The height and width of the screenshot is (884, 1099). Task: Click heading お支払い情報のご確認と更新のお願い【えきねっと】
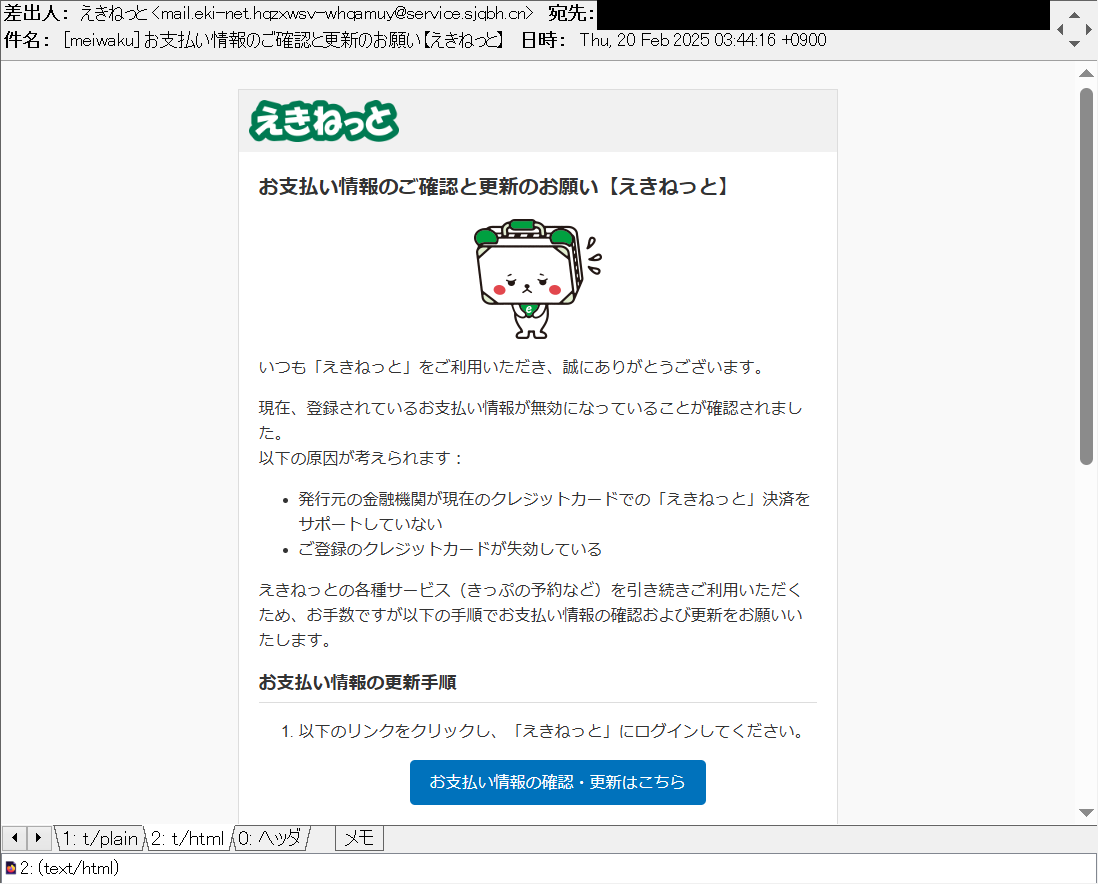coord(496,186)
